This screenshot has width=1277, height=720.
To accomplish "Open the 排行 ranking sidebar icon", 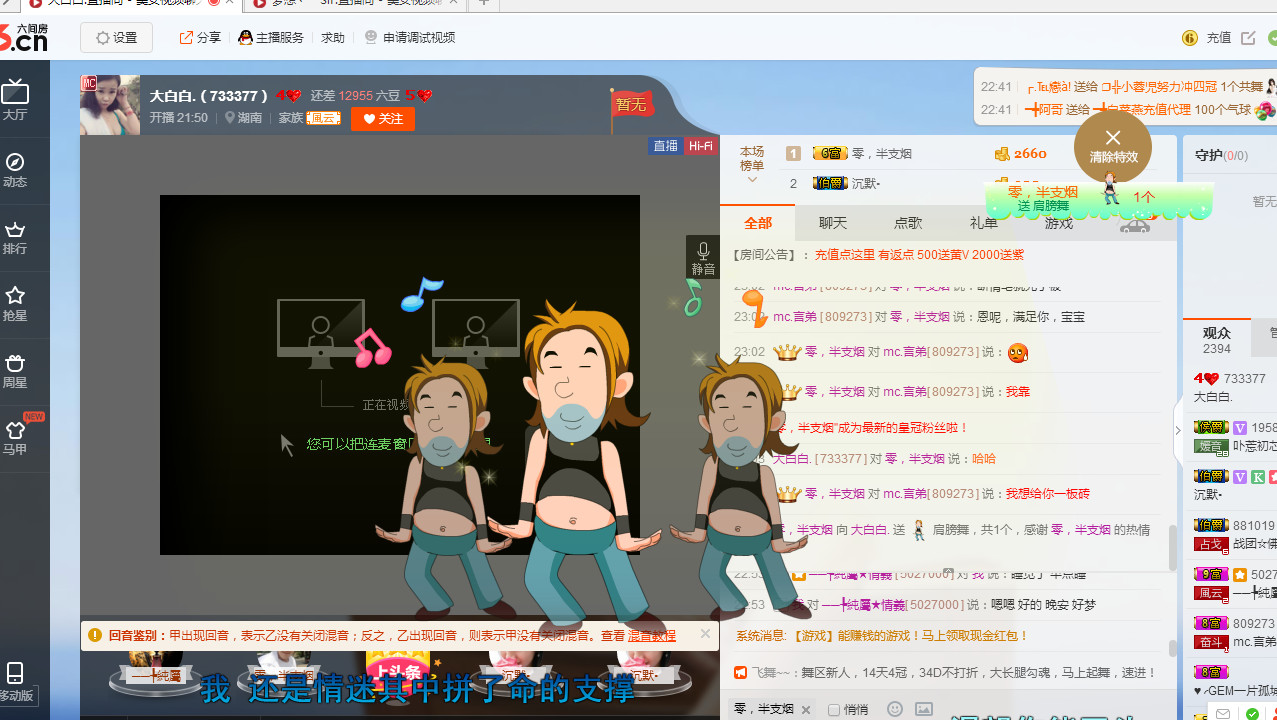I will coord(15,237).
